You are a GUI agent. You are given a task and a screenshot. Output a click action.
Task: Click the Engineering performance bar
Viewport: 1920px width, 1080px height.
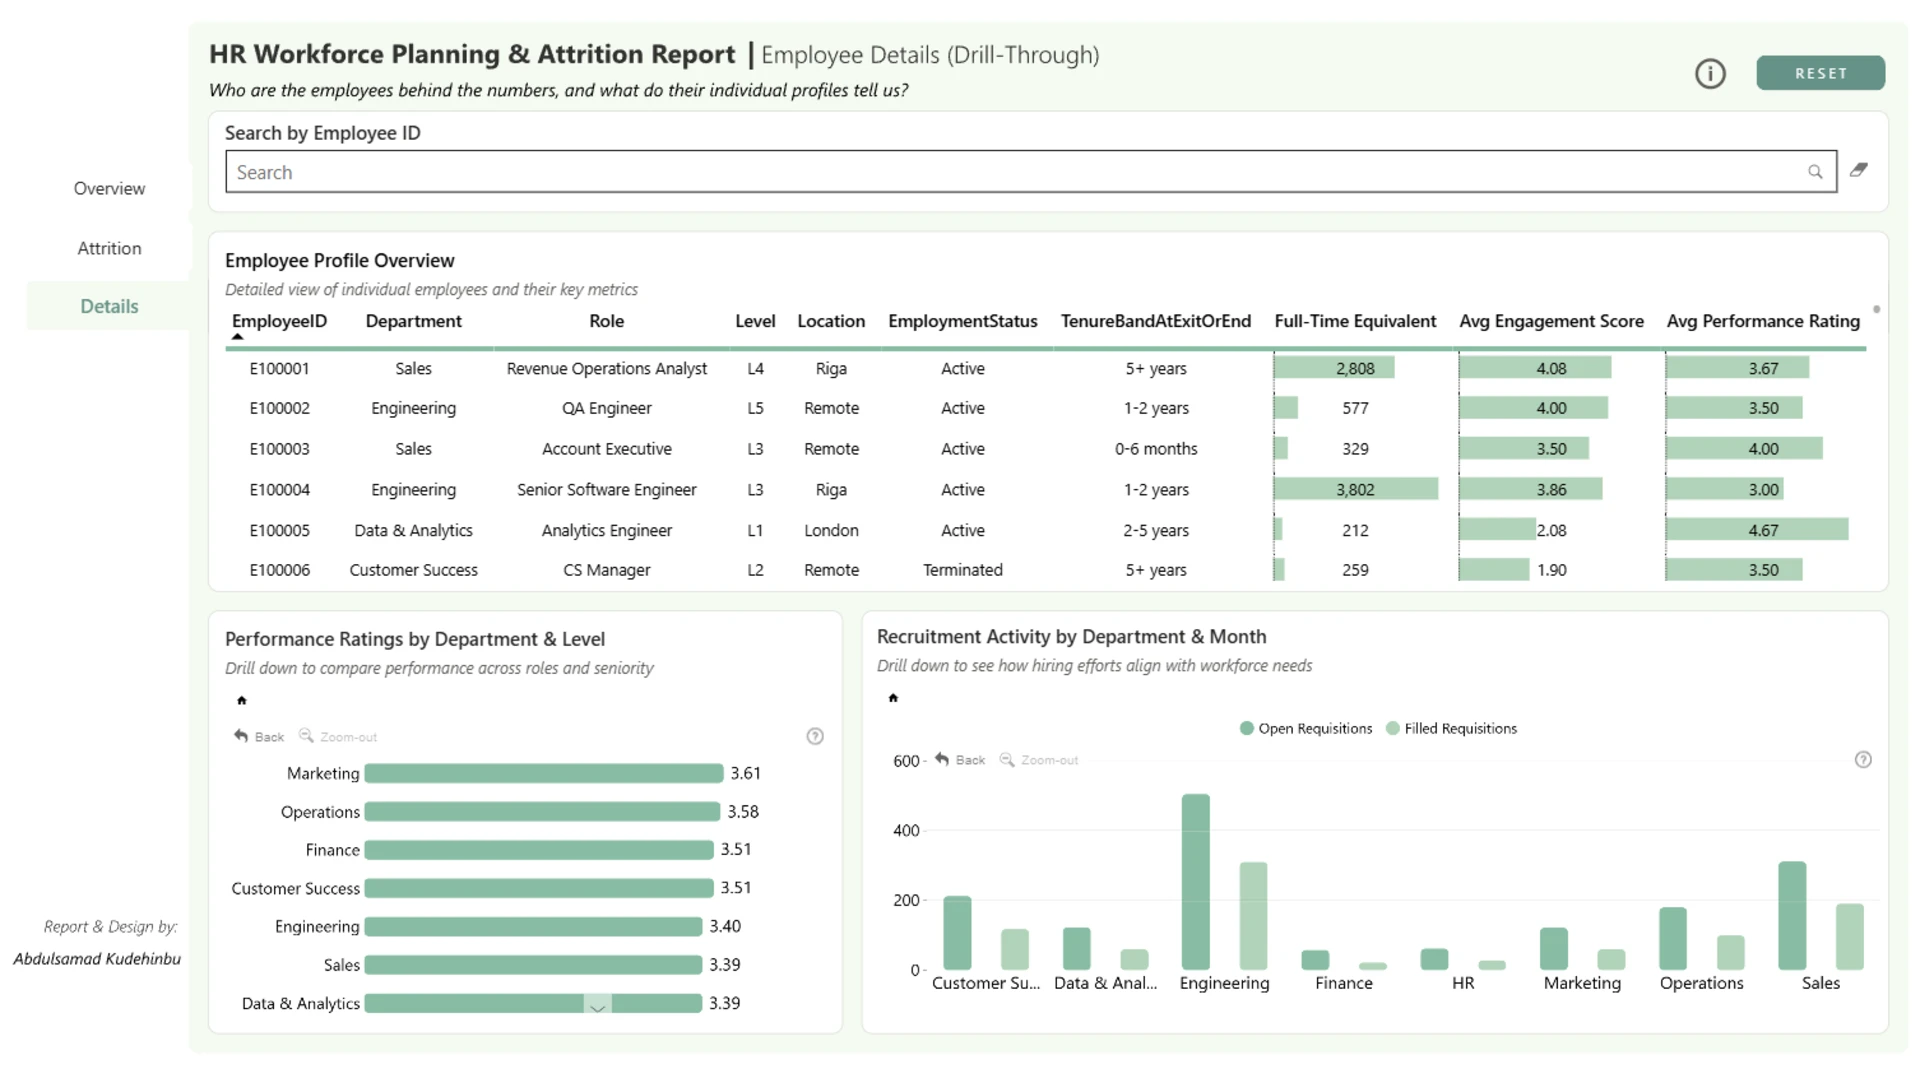tap(533, 926)
